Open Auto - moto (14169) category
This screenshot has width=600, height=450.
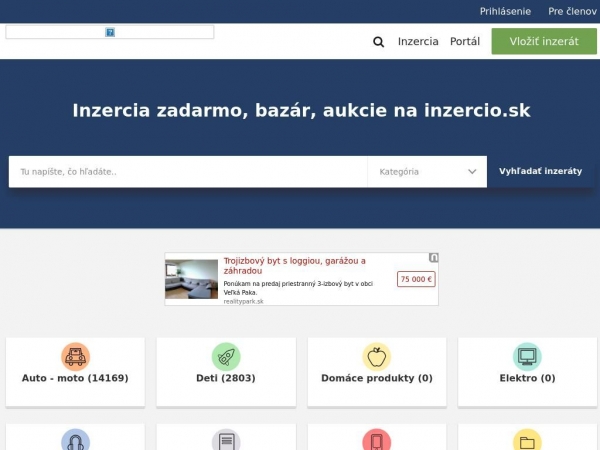point(75,378)
